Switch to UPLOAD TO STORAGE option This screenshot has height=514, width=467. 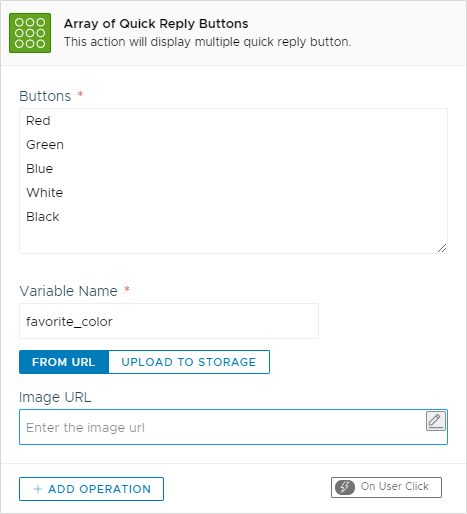click(189, 362)
